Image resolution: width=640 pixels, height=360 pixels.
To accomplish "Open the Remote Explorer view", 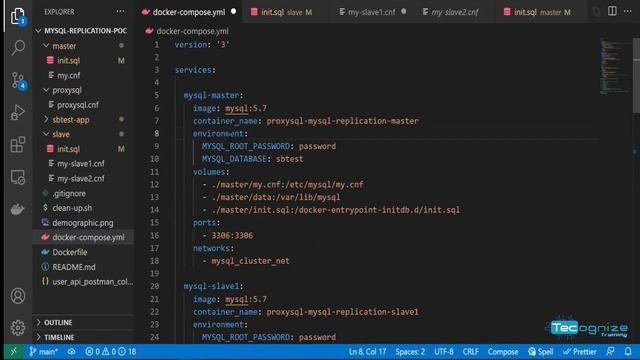I will click(x=18, y=177).
